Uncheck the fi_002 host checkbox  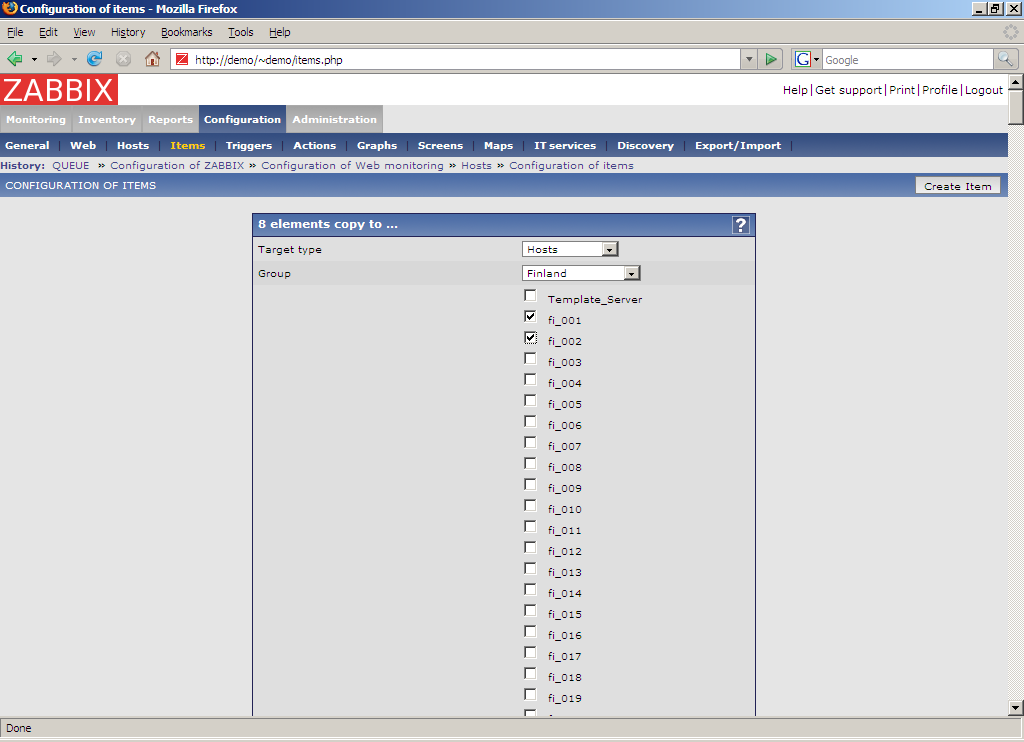530,337
